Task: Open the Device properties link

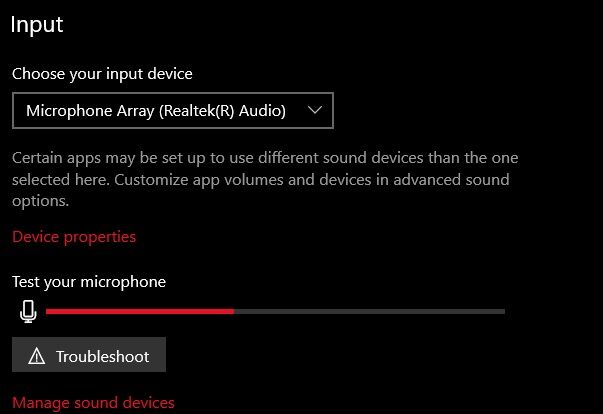Action: (74, 237)
